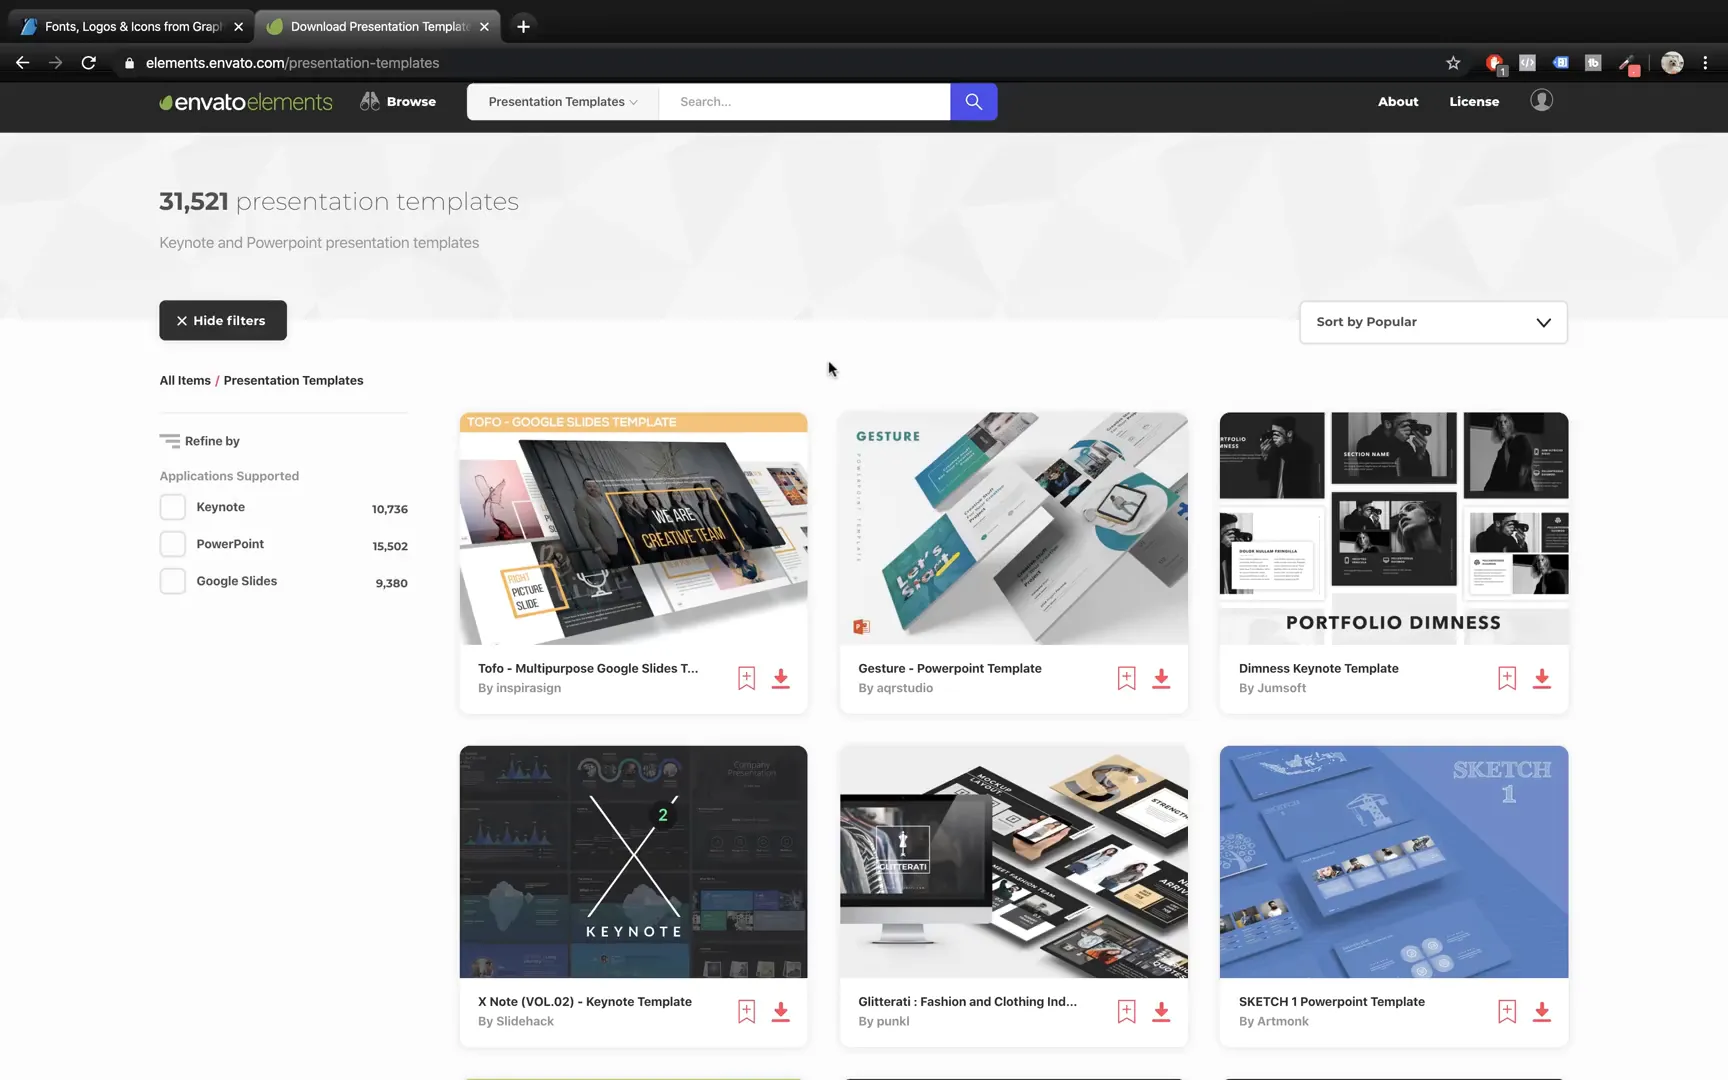This screenshot has width=1728, height=1080.
Task: Open the Browse section via binoculars icon
Action: click(x=397, y=101)
